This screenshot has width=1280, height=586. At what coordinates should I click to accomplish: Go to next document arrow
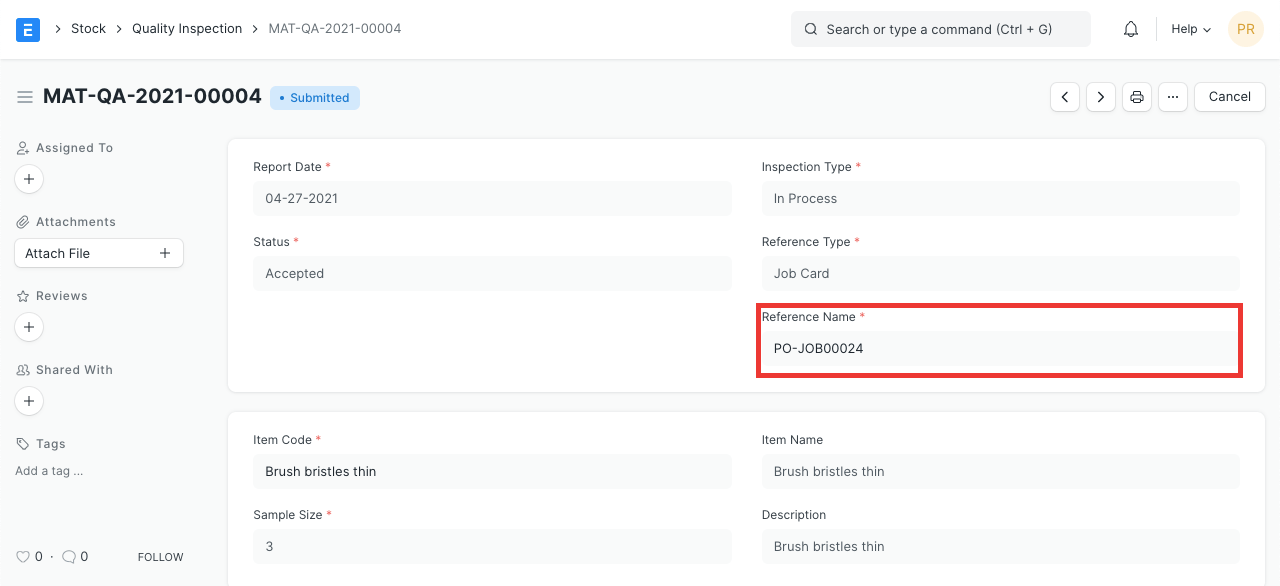pyautogui.click(x=1101, y=97)
